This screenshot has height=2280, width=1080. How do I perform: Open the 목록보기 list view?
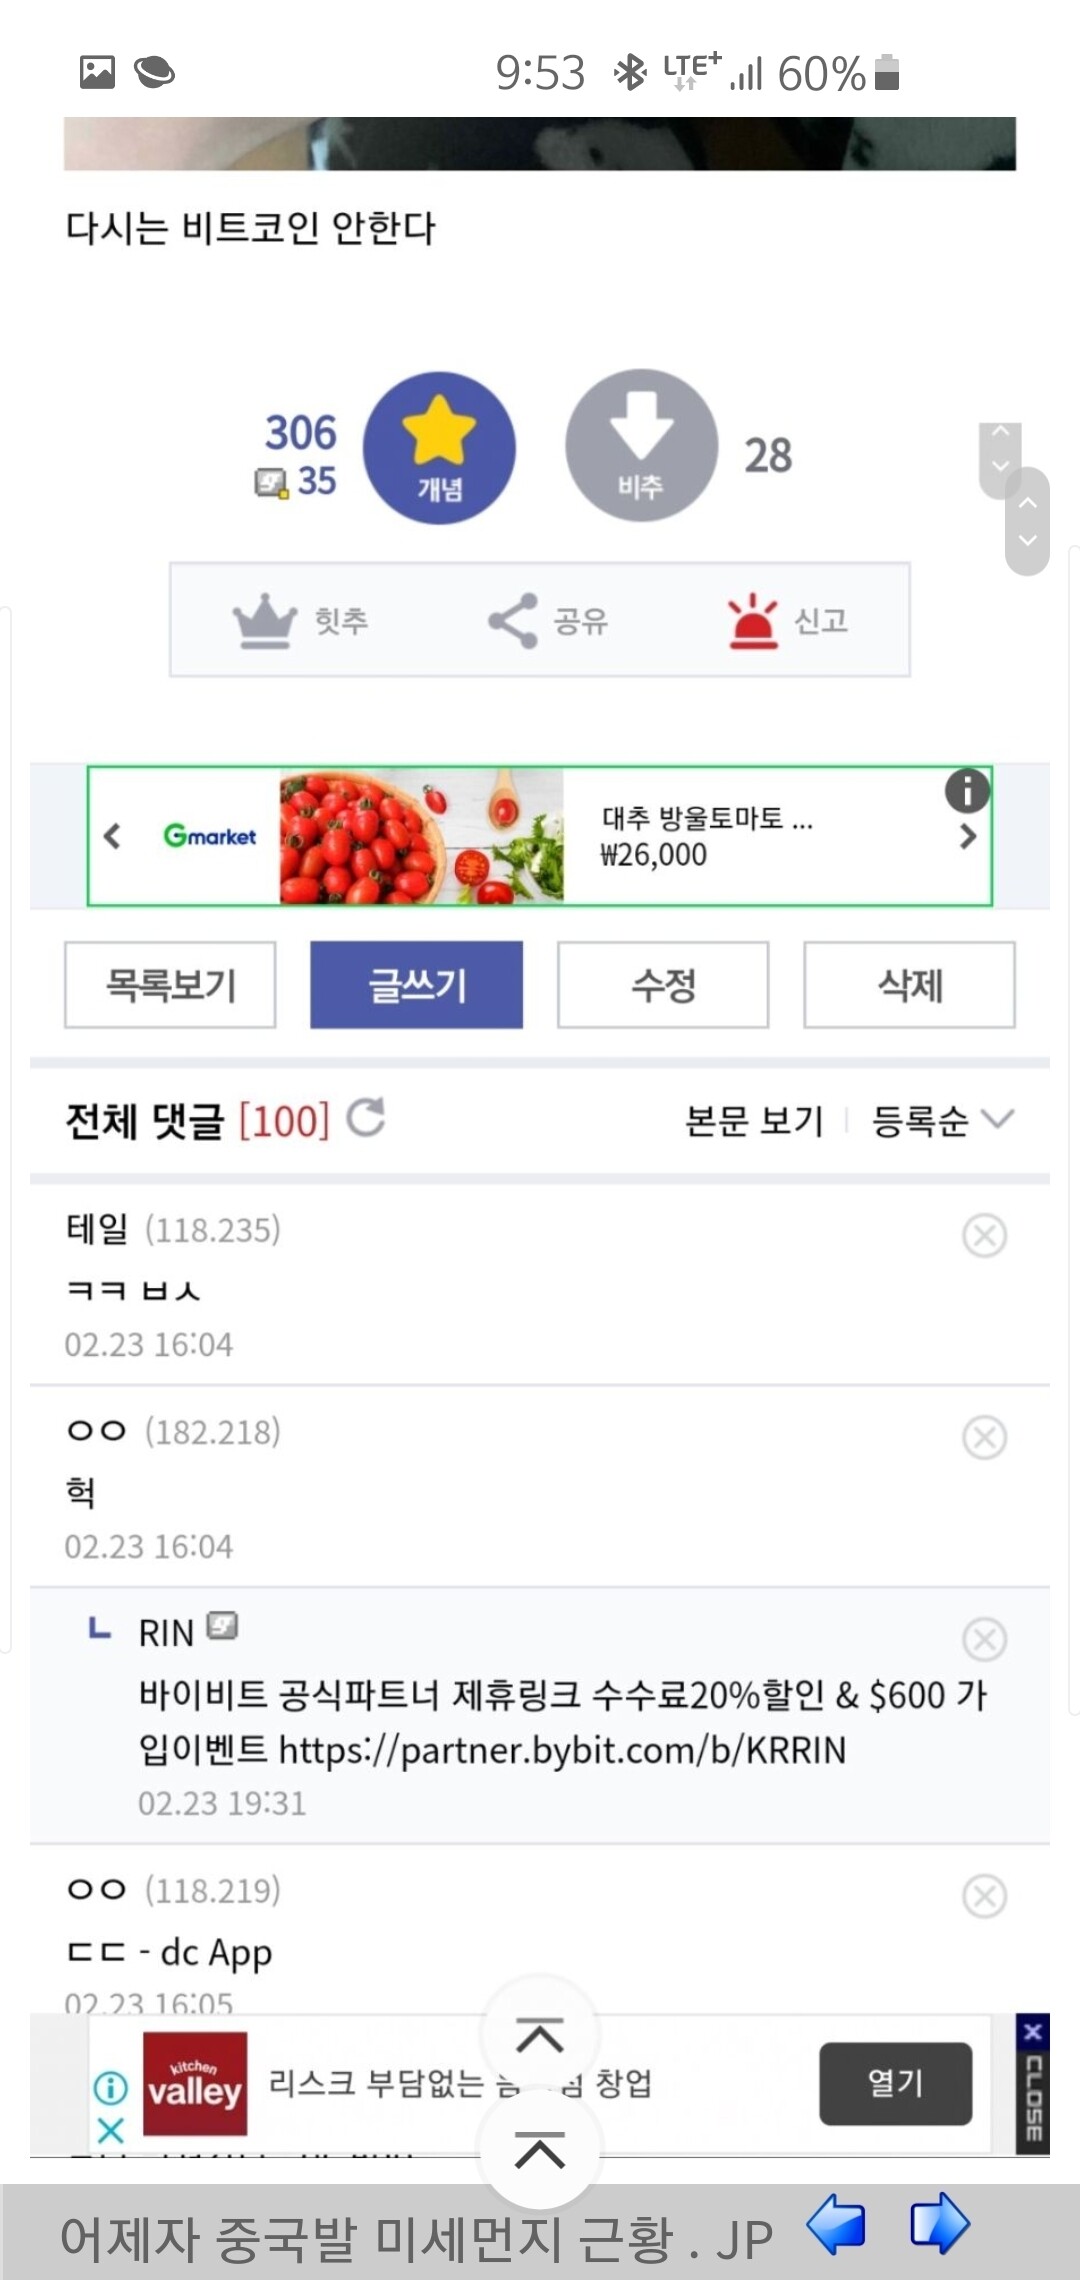pos(169,985)
